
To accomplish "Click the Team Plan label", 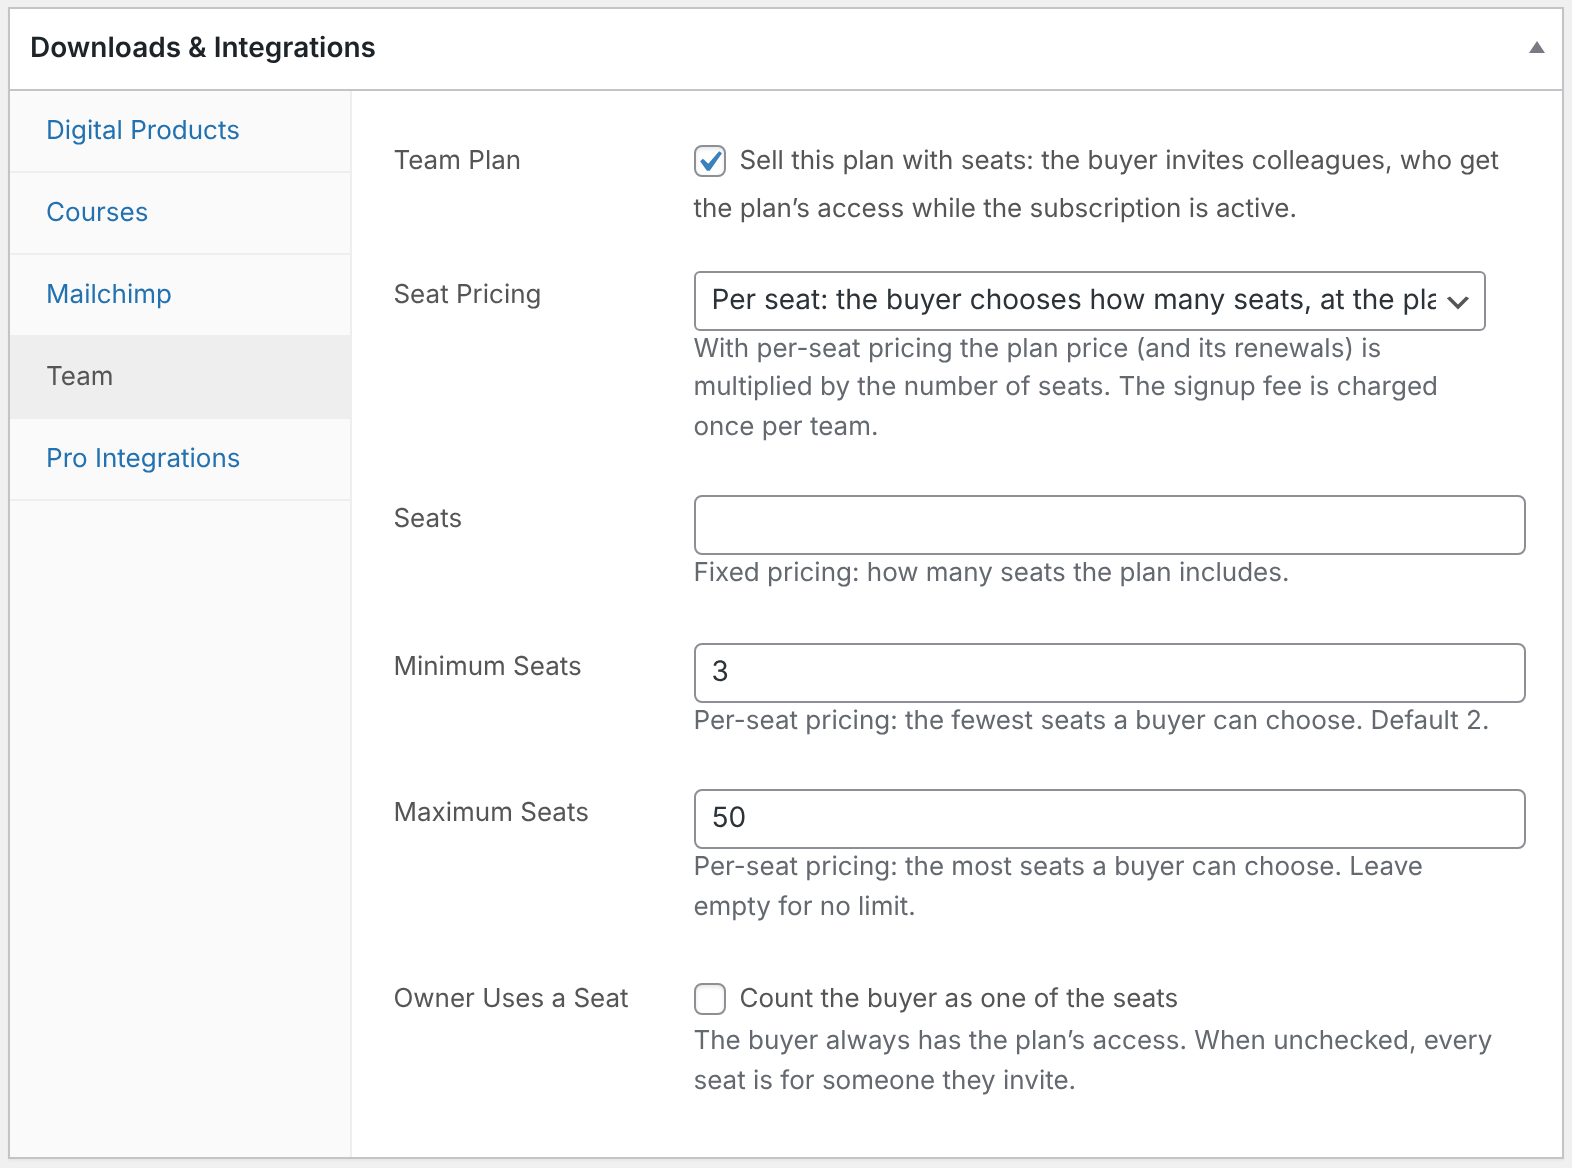I will [x=457, y=160].
